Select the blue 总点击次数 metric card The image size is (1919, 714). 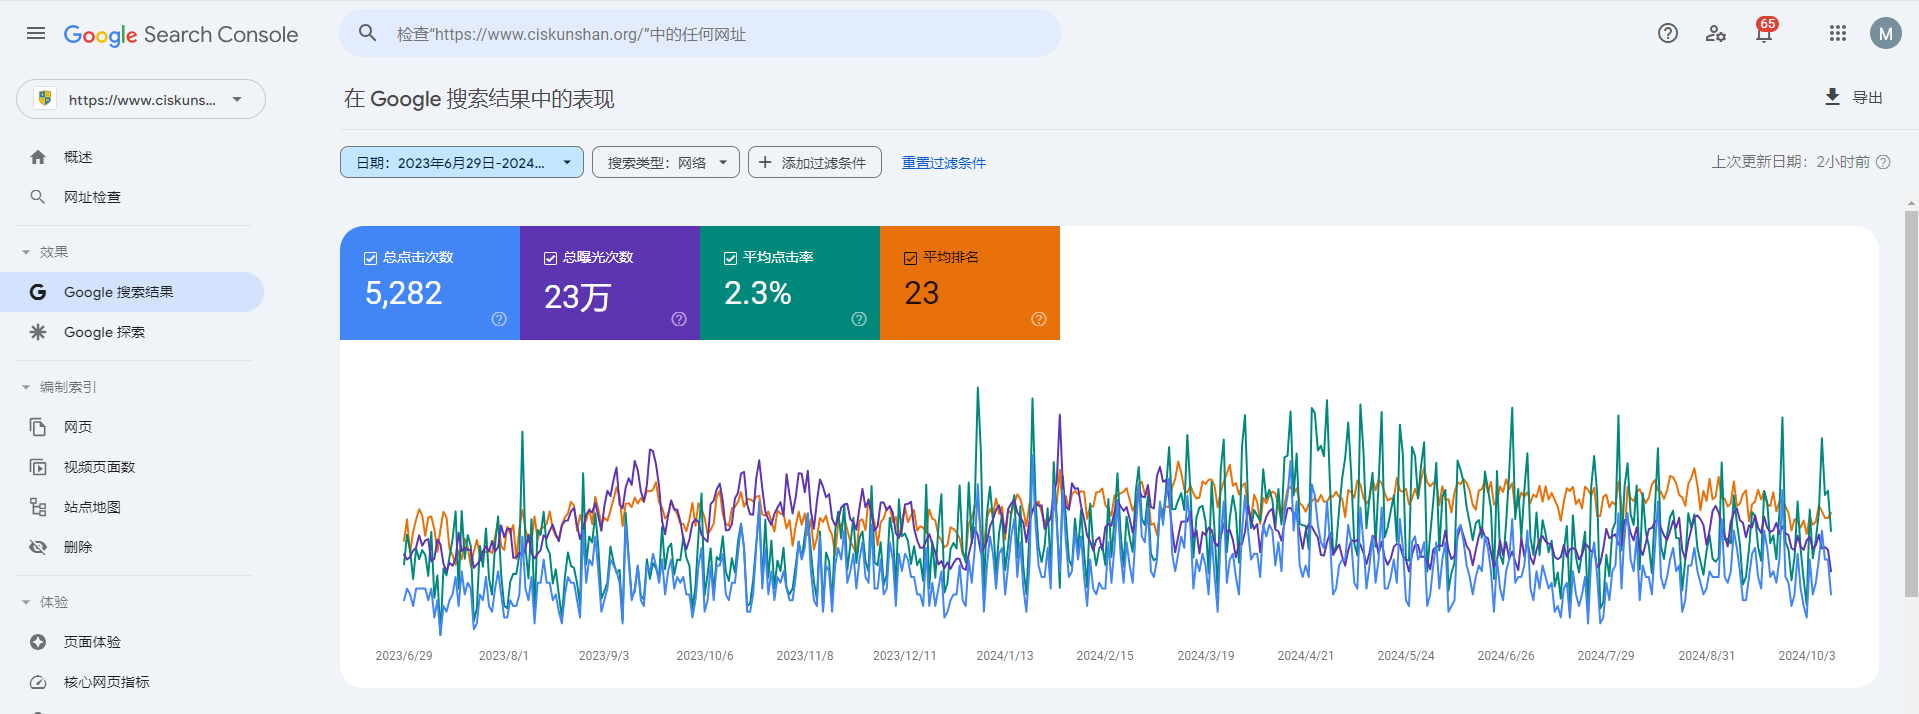430,283
